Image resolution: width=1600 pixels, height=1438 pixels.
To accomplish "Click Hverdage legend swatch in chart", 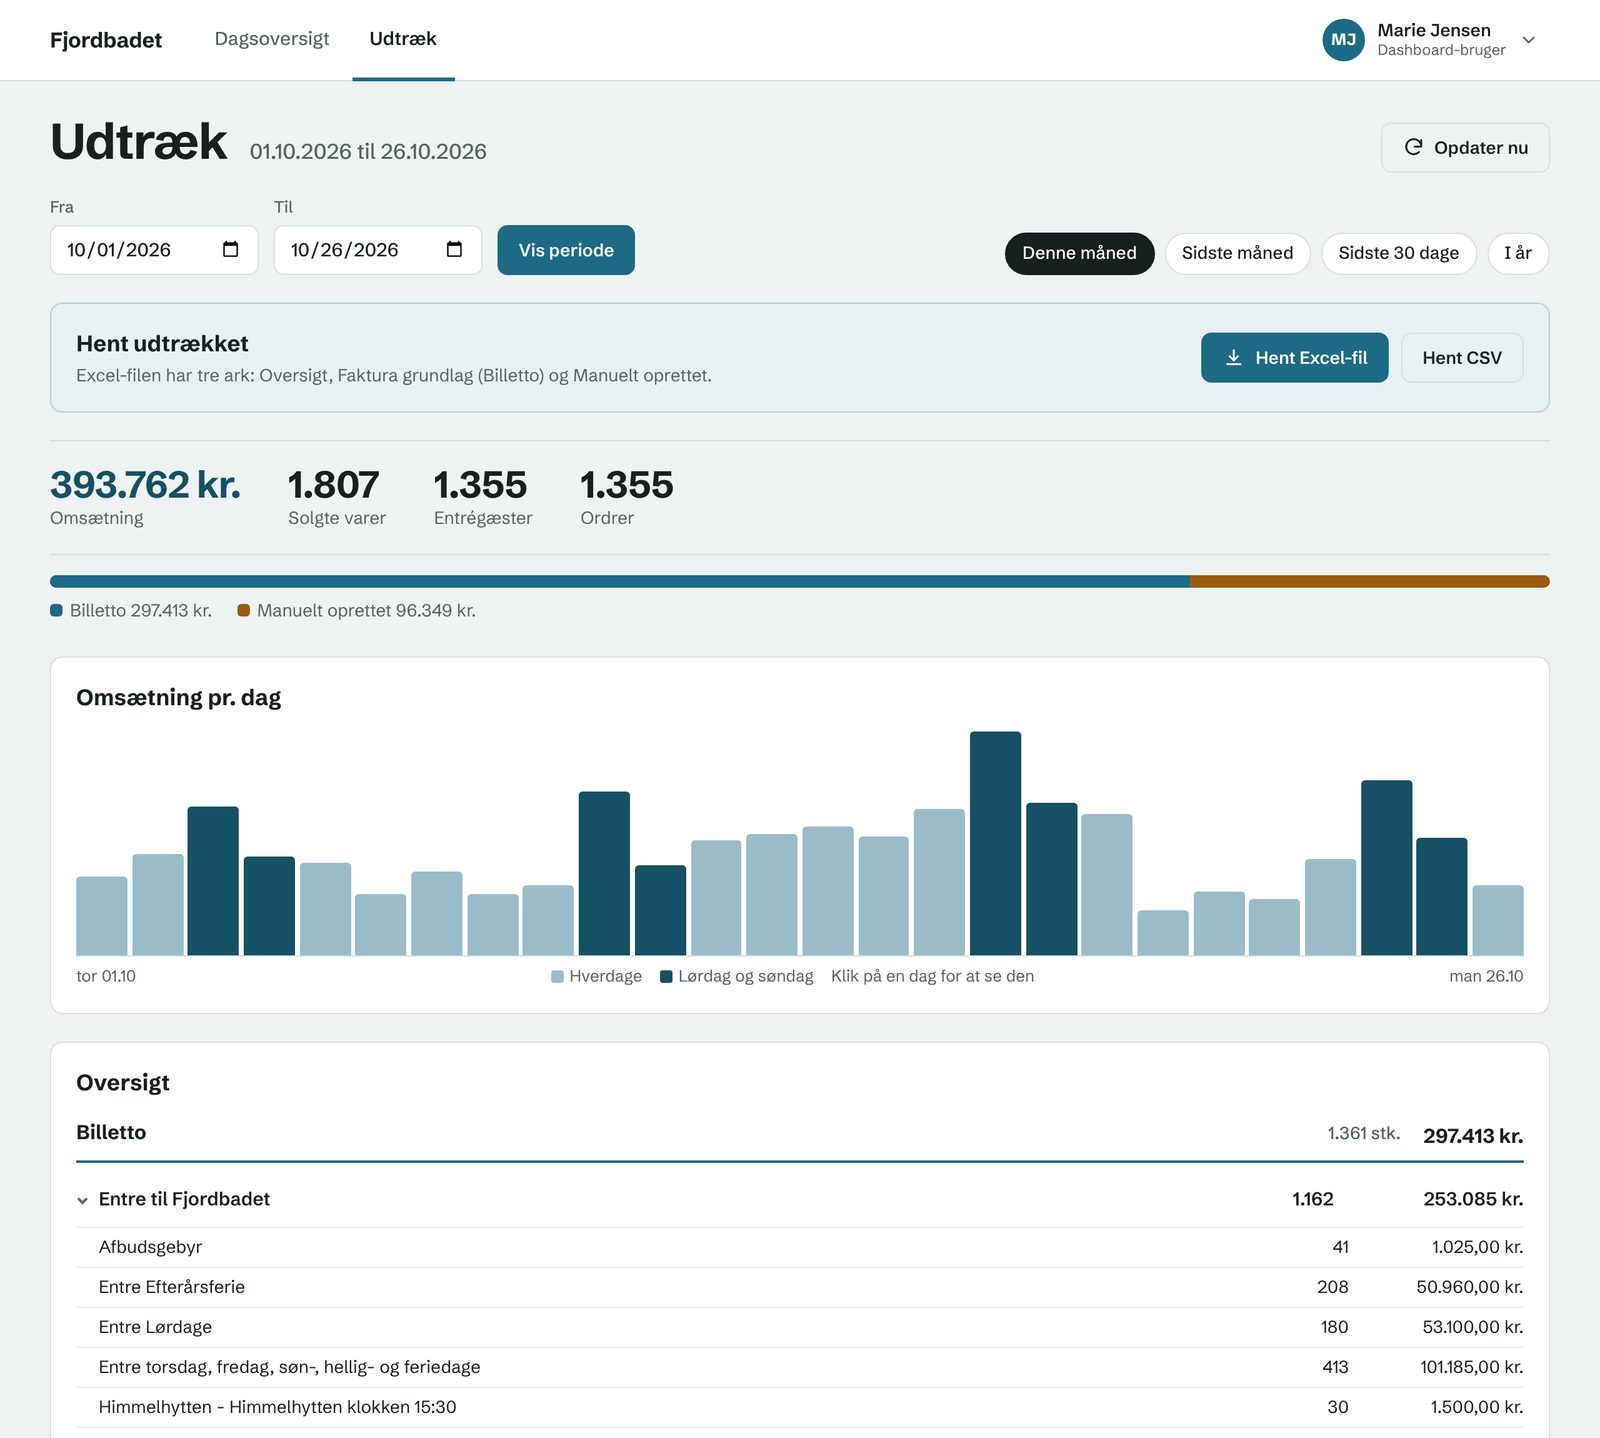I will 557,976.
